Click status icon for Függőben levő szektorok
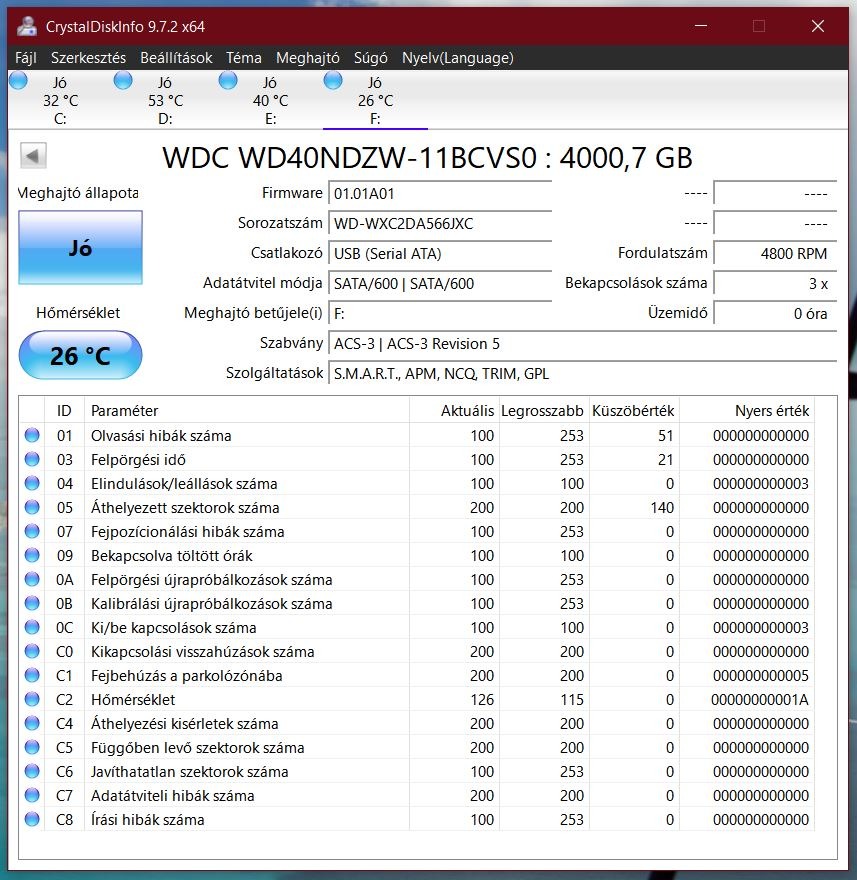 [32, 747]
